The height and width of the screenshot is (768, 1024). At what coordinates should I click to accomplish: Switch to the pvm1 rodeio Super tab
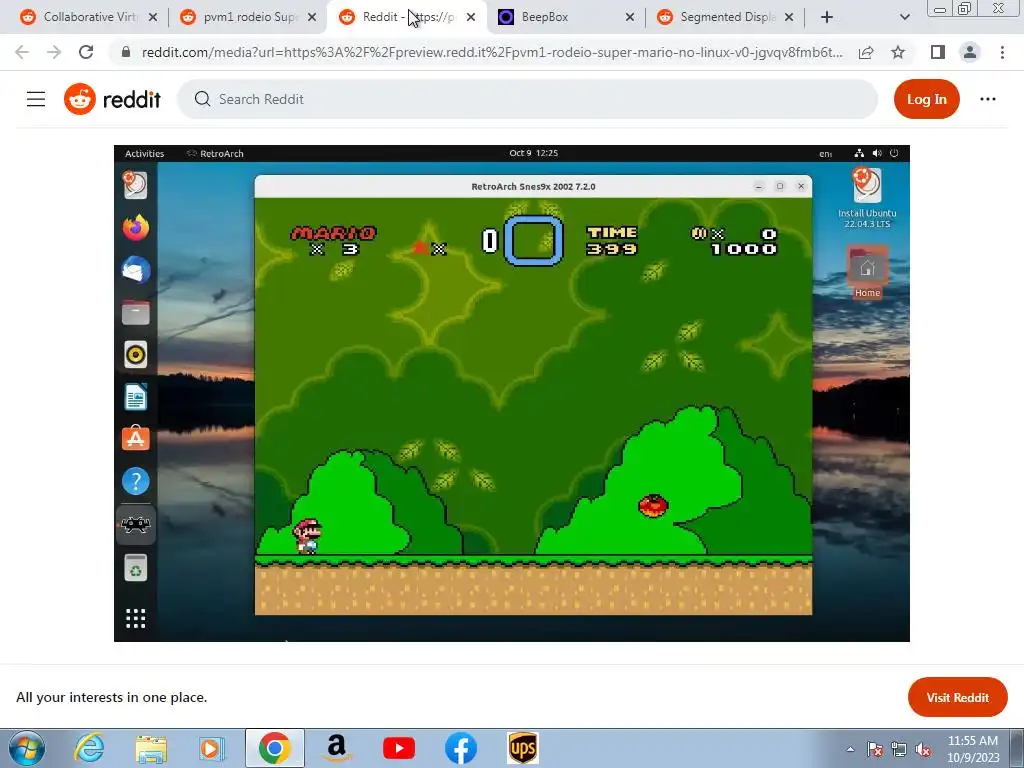click(x=248, y=17)
